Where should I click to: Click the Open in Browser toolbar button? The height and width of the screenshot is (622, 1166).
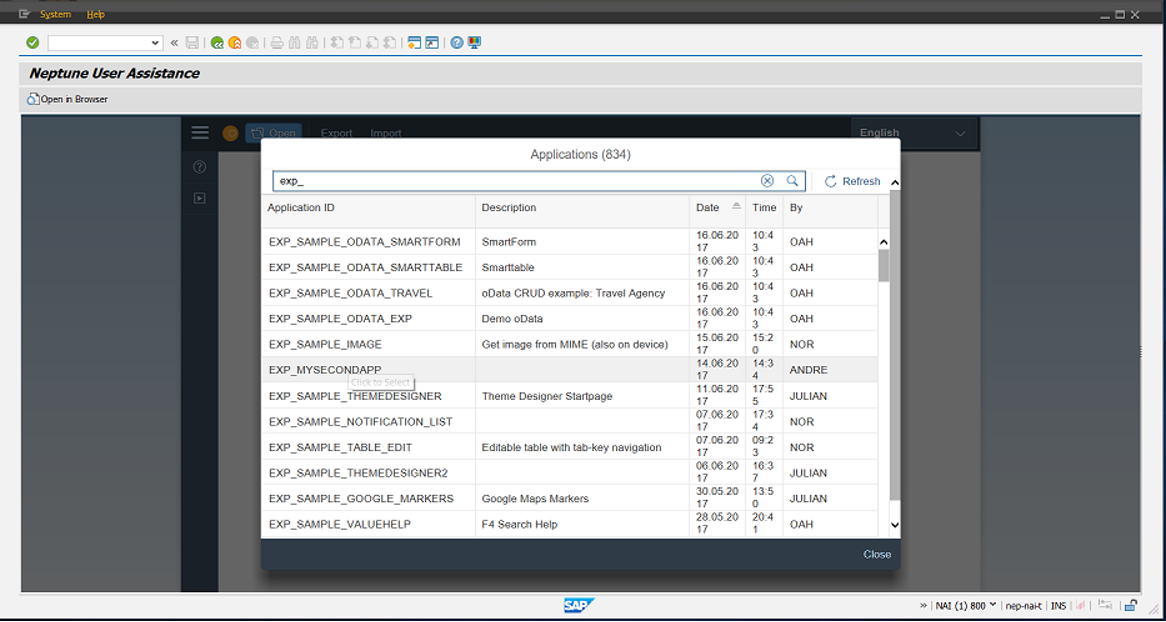point(68,99)
